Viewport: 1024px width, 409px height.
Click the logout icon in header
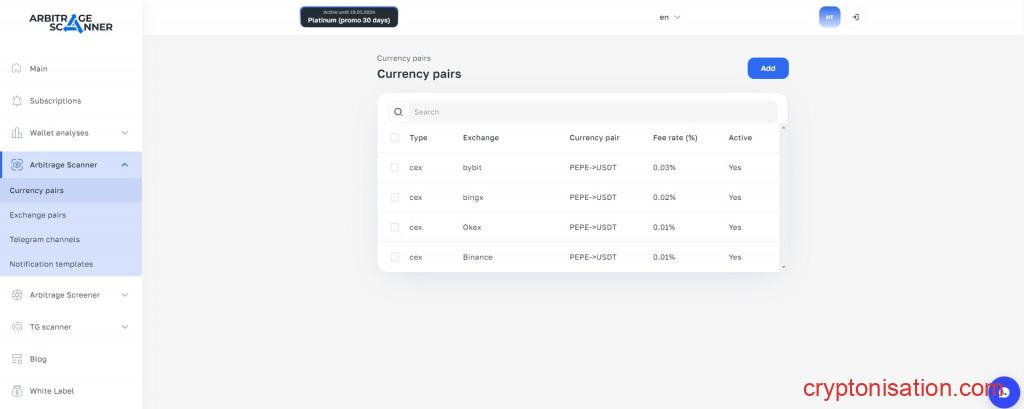click(856, 17)
